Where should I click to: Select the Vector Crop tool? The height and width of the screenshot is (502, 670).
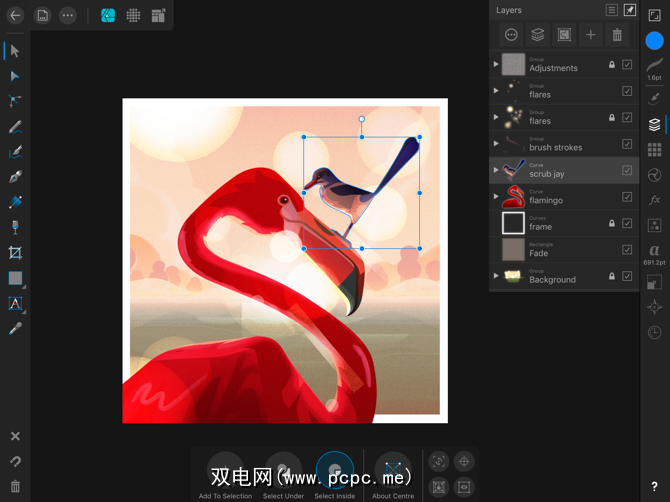15,253
